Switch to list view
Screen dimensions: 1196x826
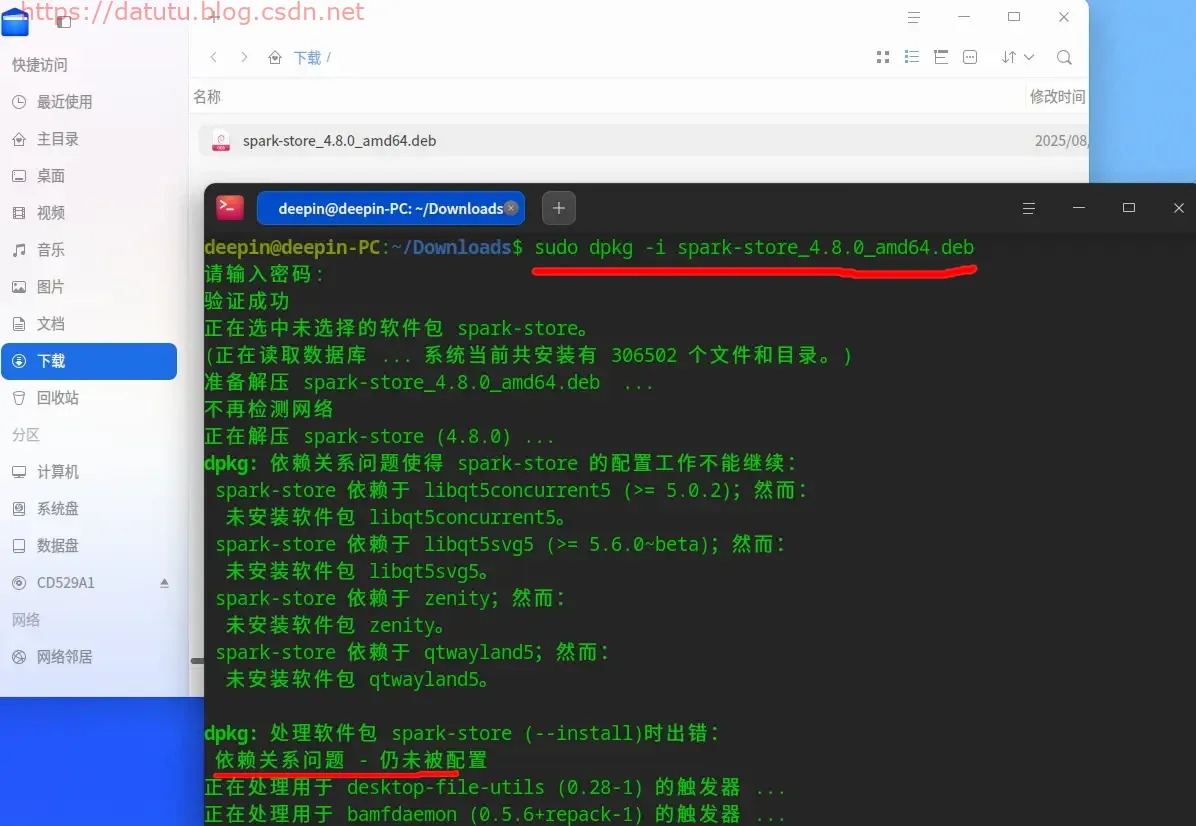911,57
